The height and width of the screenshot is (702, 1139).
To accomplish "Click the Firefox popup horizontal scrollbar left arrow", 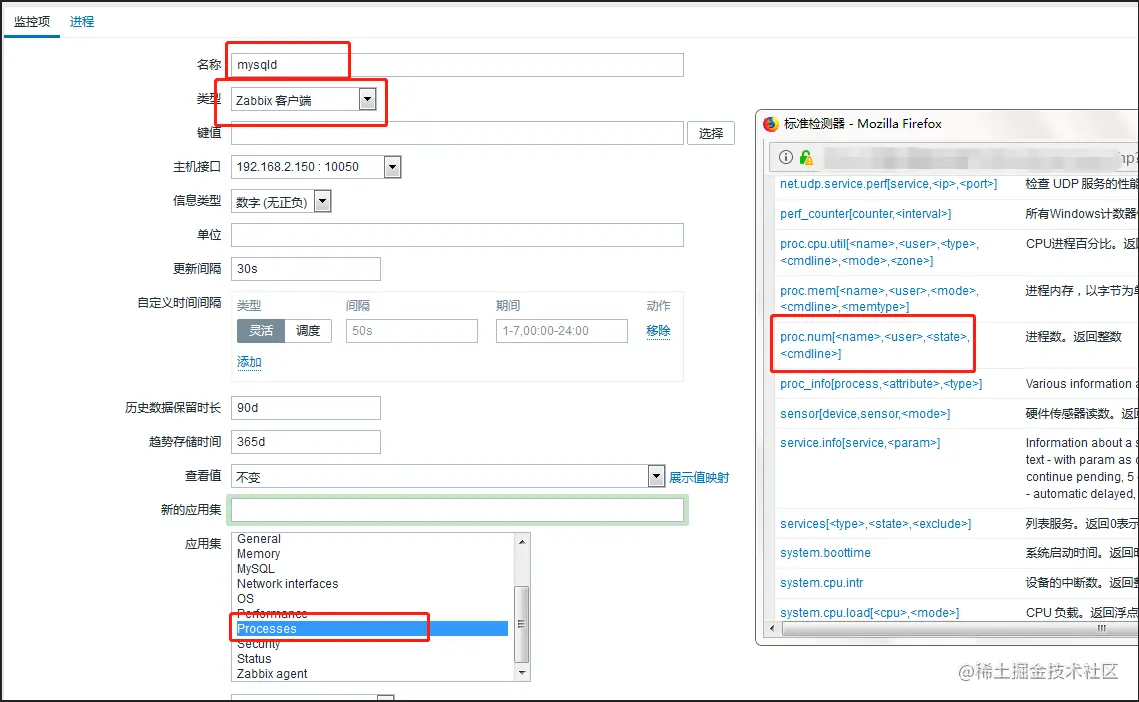I will 772,629.
